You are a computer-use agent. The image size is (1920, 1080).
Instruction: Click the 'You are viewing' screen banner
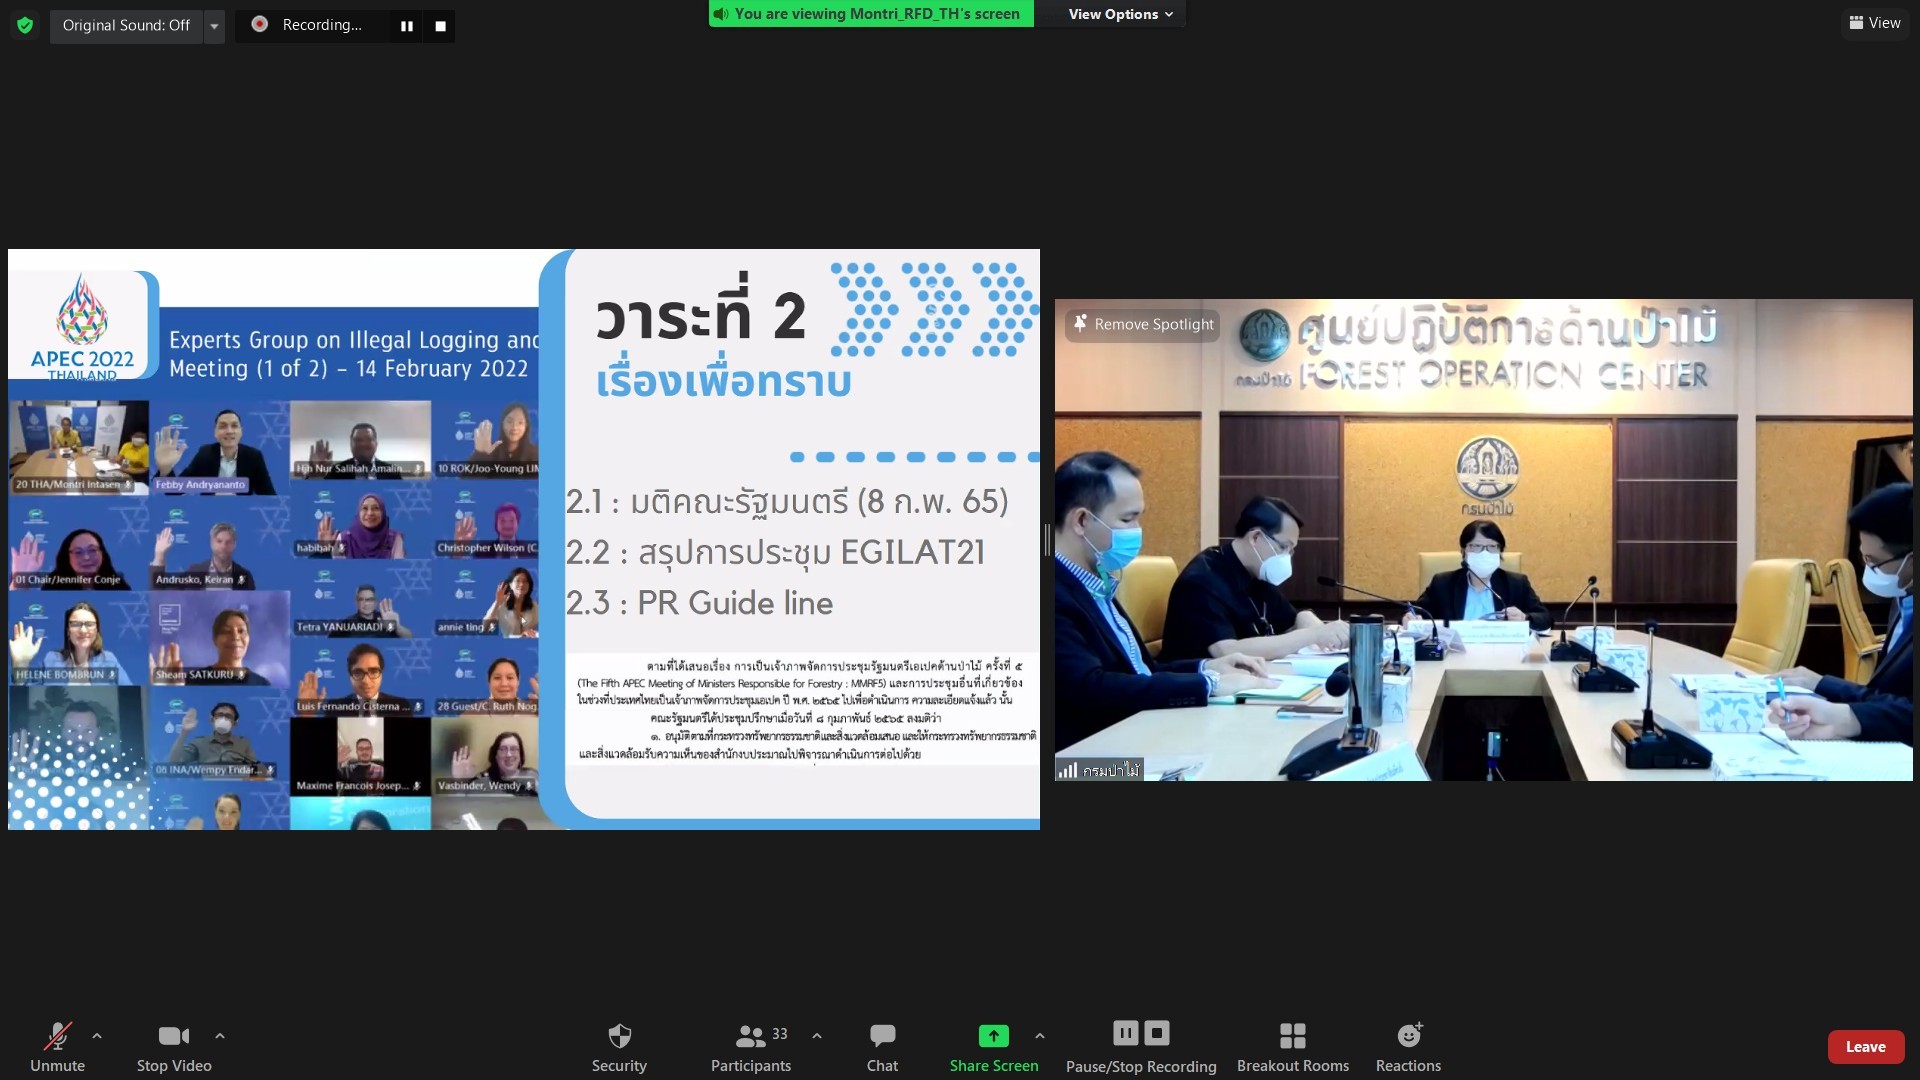[871, 13]
